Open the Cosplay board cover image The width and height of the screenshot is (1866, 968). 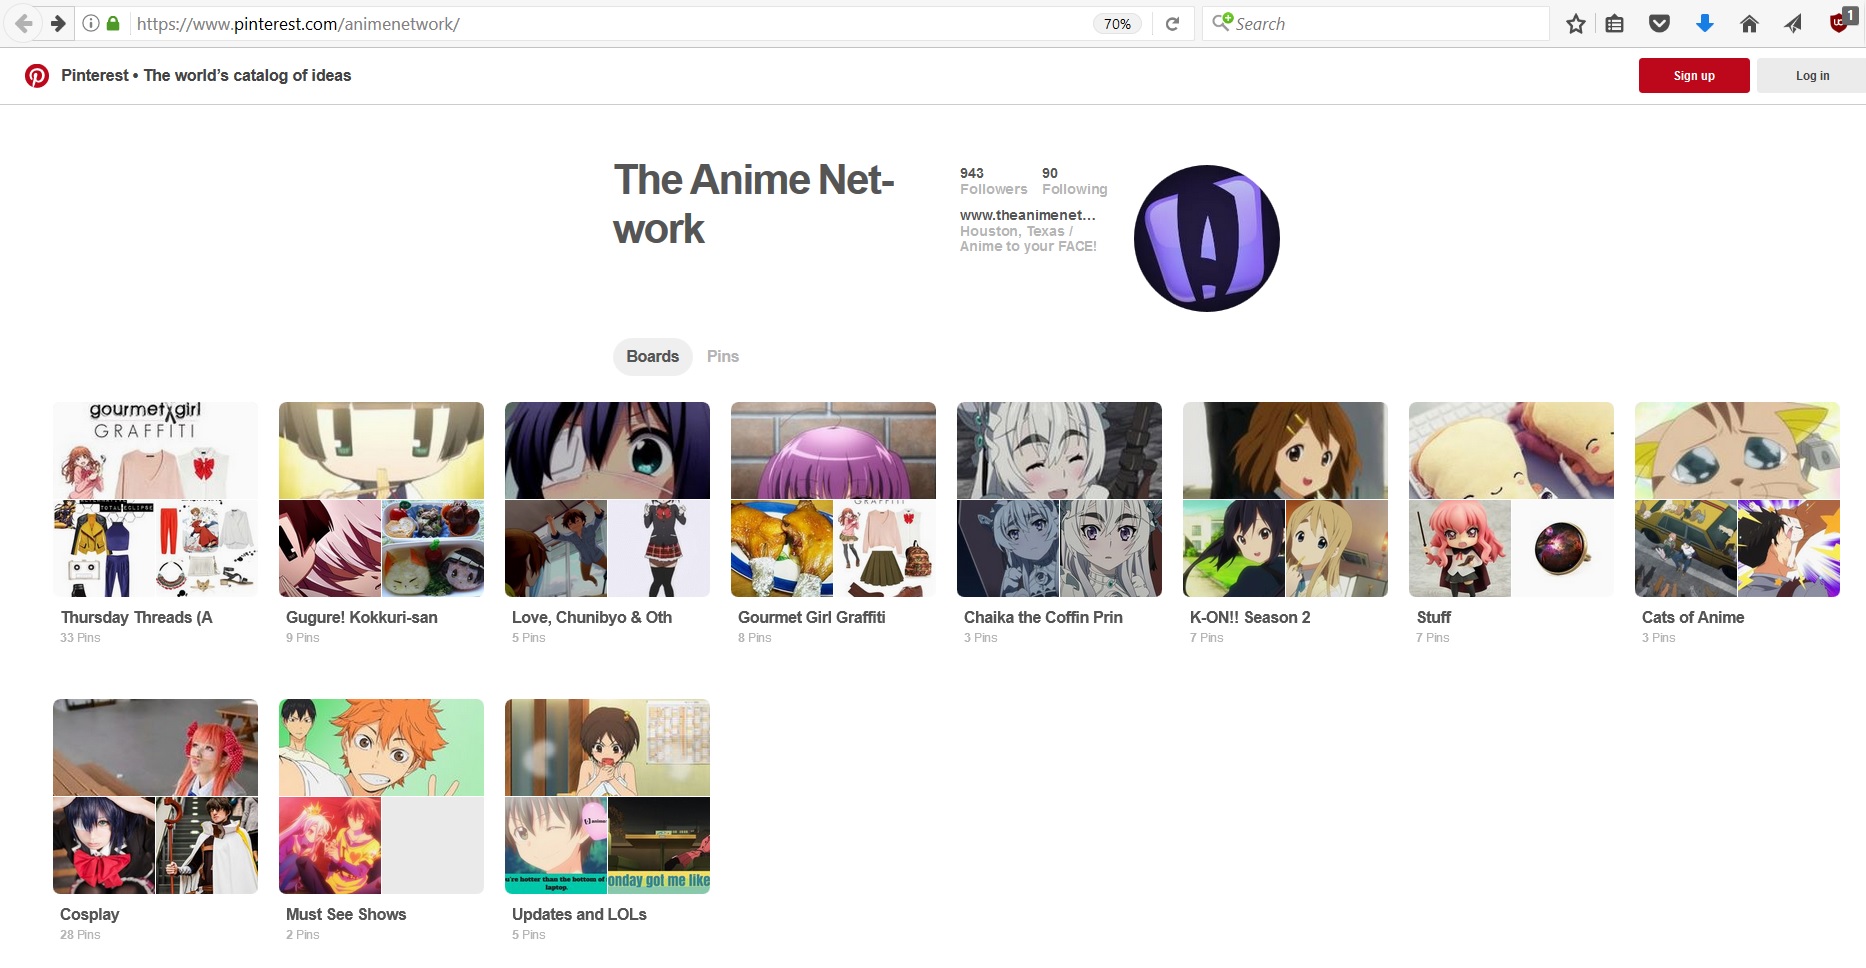click(155, 796)
